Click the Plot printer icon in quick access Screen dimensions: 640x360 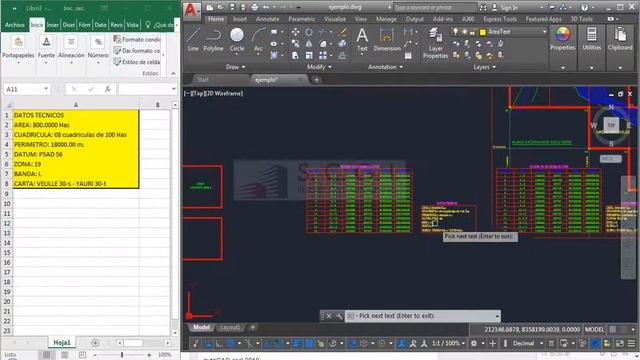(x=255, y=7)
